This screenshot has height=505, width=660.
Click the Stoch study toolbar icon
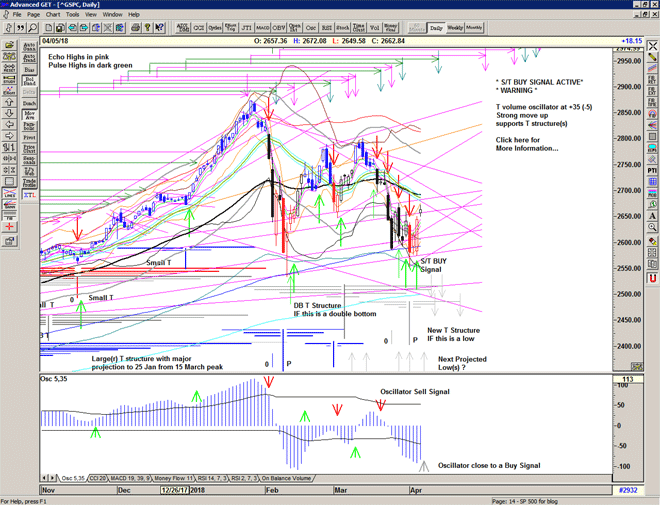(343, 29)
